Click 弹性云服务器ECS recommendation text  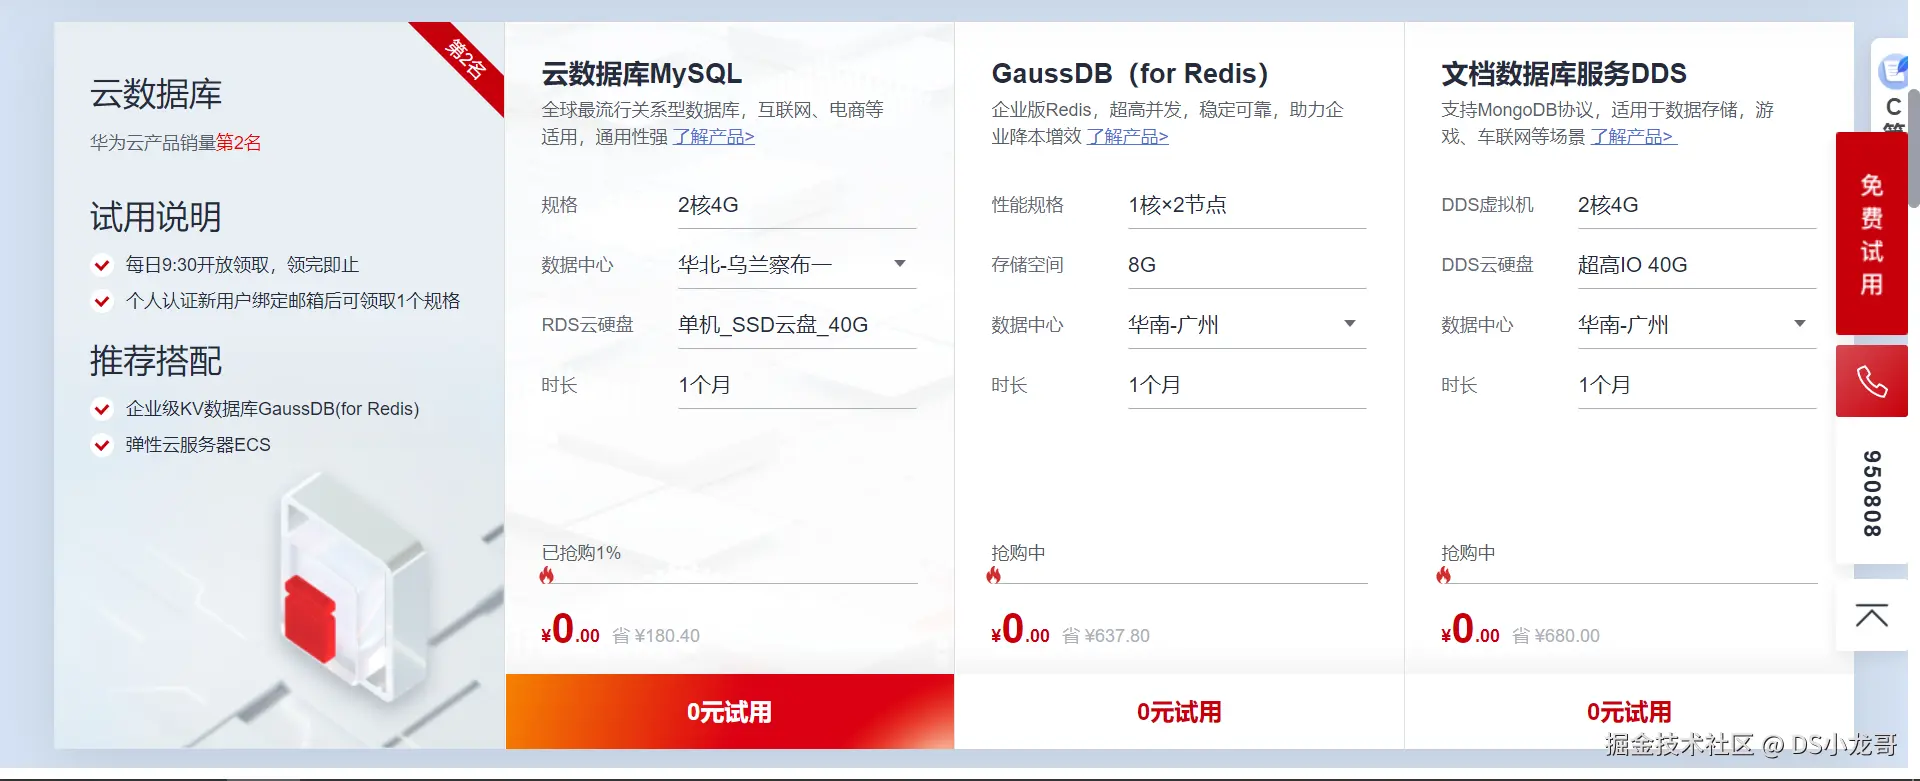(198, 445)
